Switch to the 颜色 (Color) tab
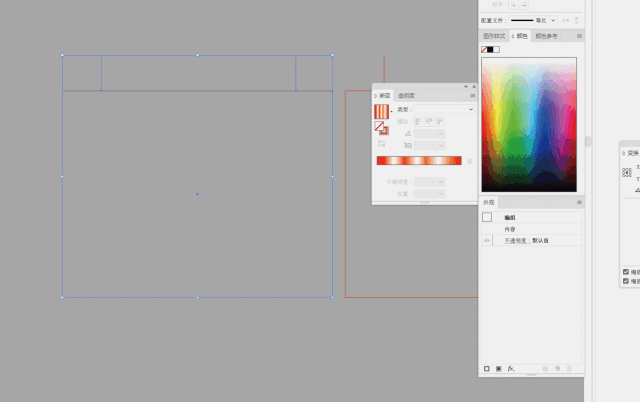This screenshot has height=402, width=640. tap(520, 36)
